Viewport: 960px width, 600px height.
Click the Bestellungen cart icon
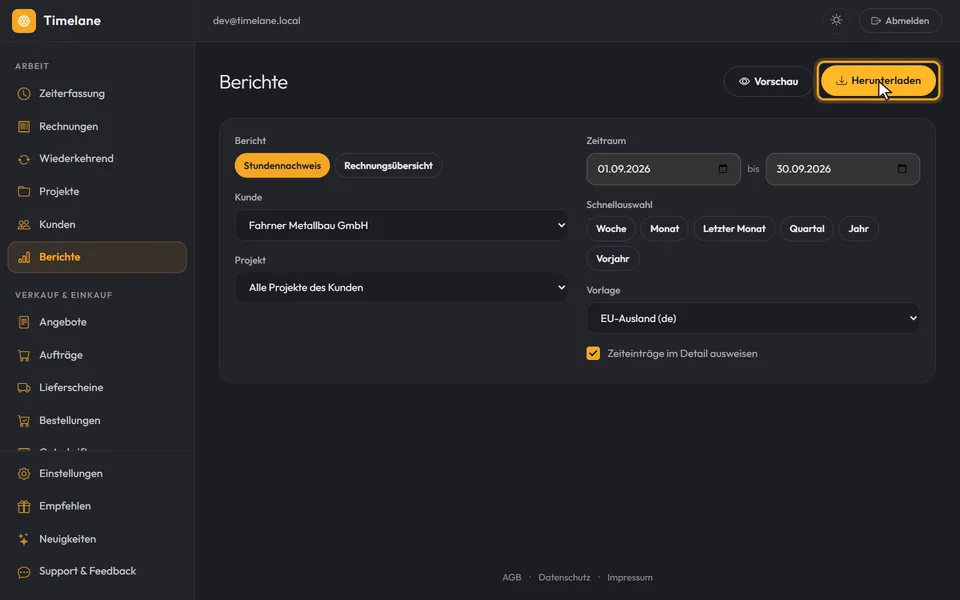(24, 421)
